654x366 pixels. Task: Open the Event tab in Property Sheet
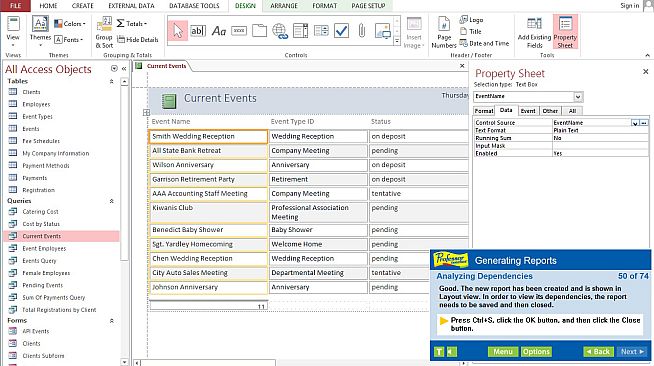click(528, 111)
